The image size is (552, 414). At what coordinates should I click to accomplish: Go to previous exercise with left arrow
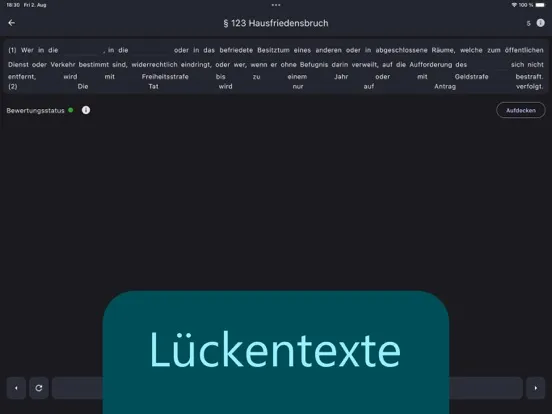click(16, 388)
